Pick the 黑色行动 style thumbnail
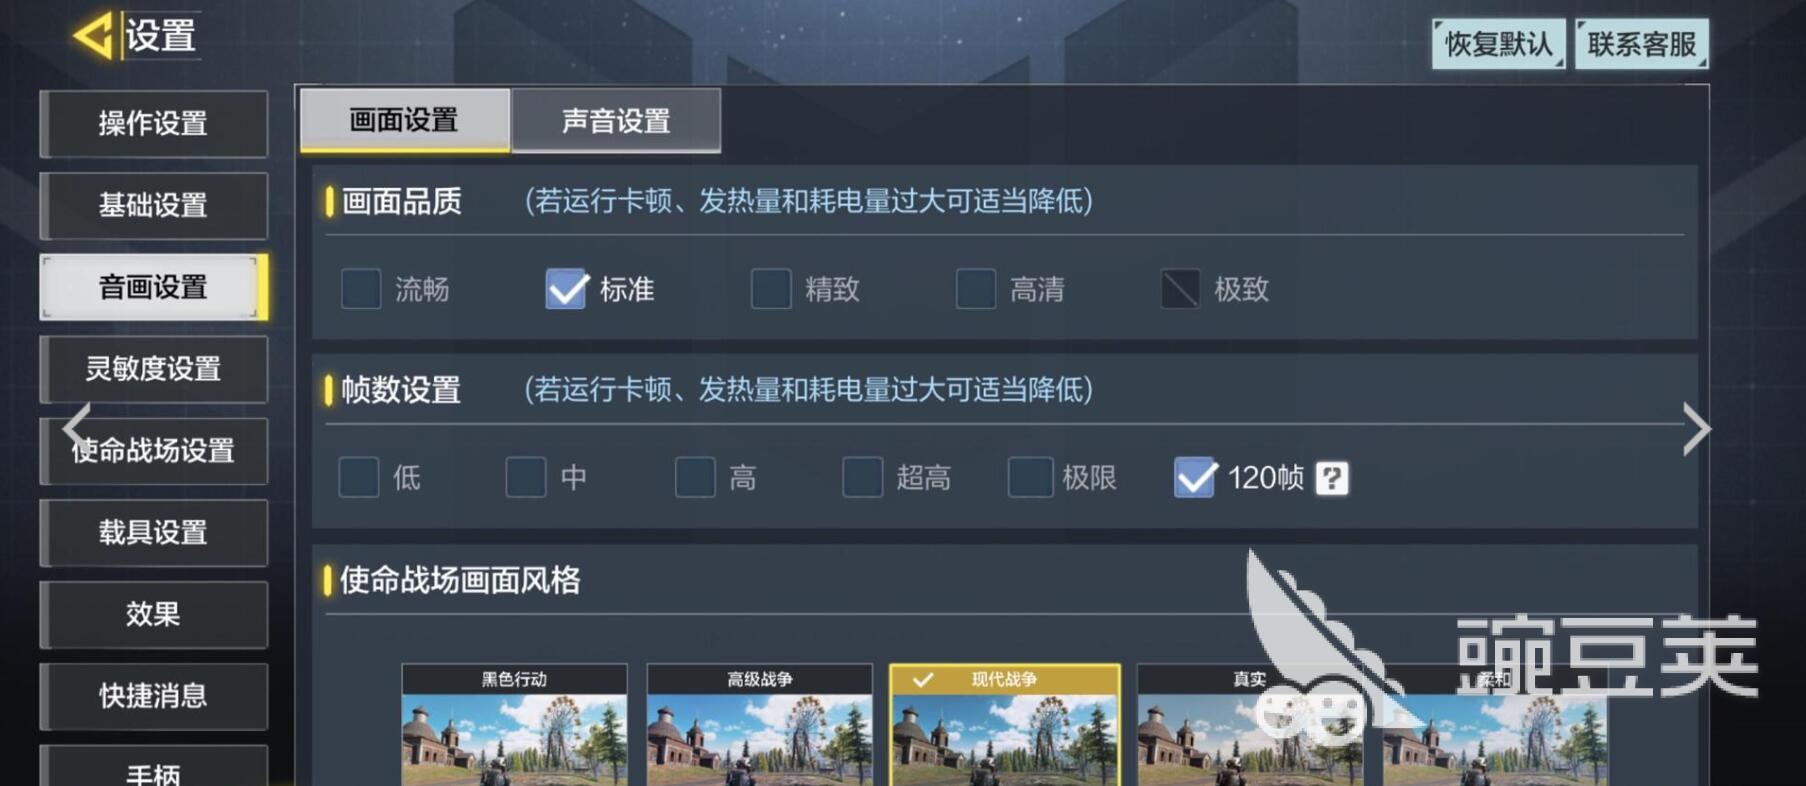Screen dimensions: 1806x786 (x=514, y=725)
